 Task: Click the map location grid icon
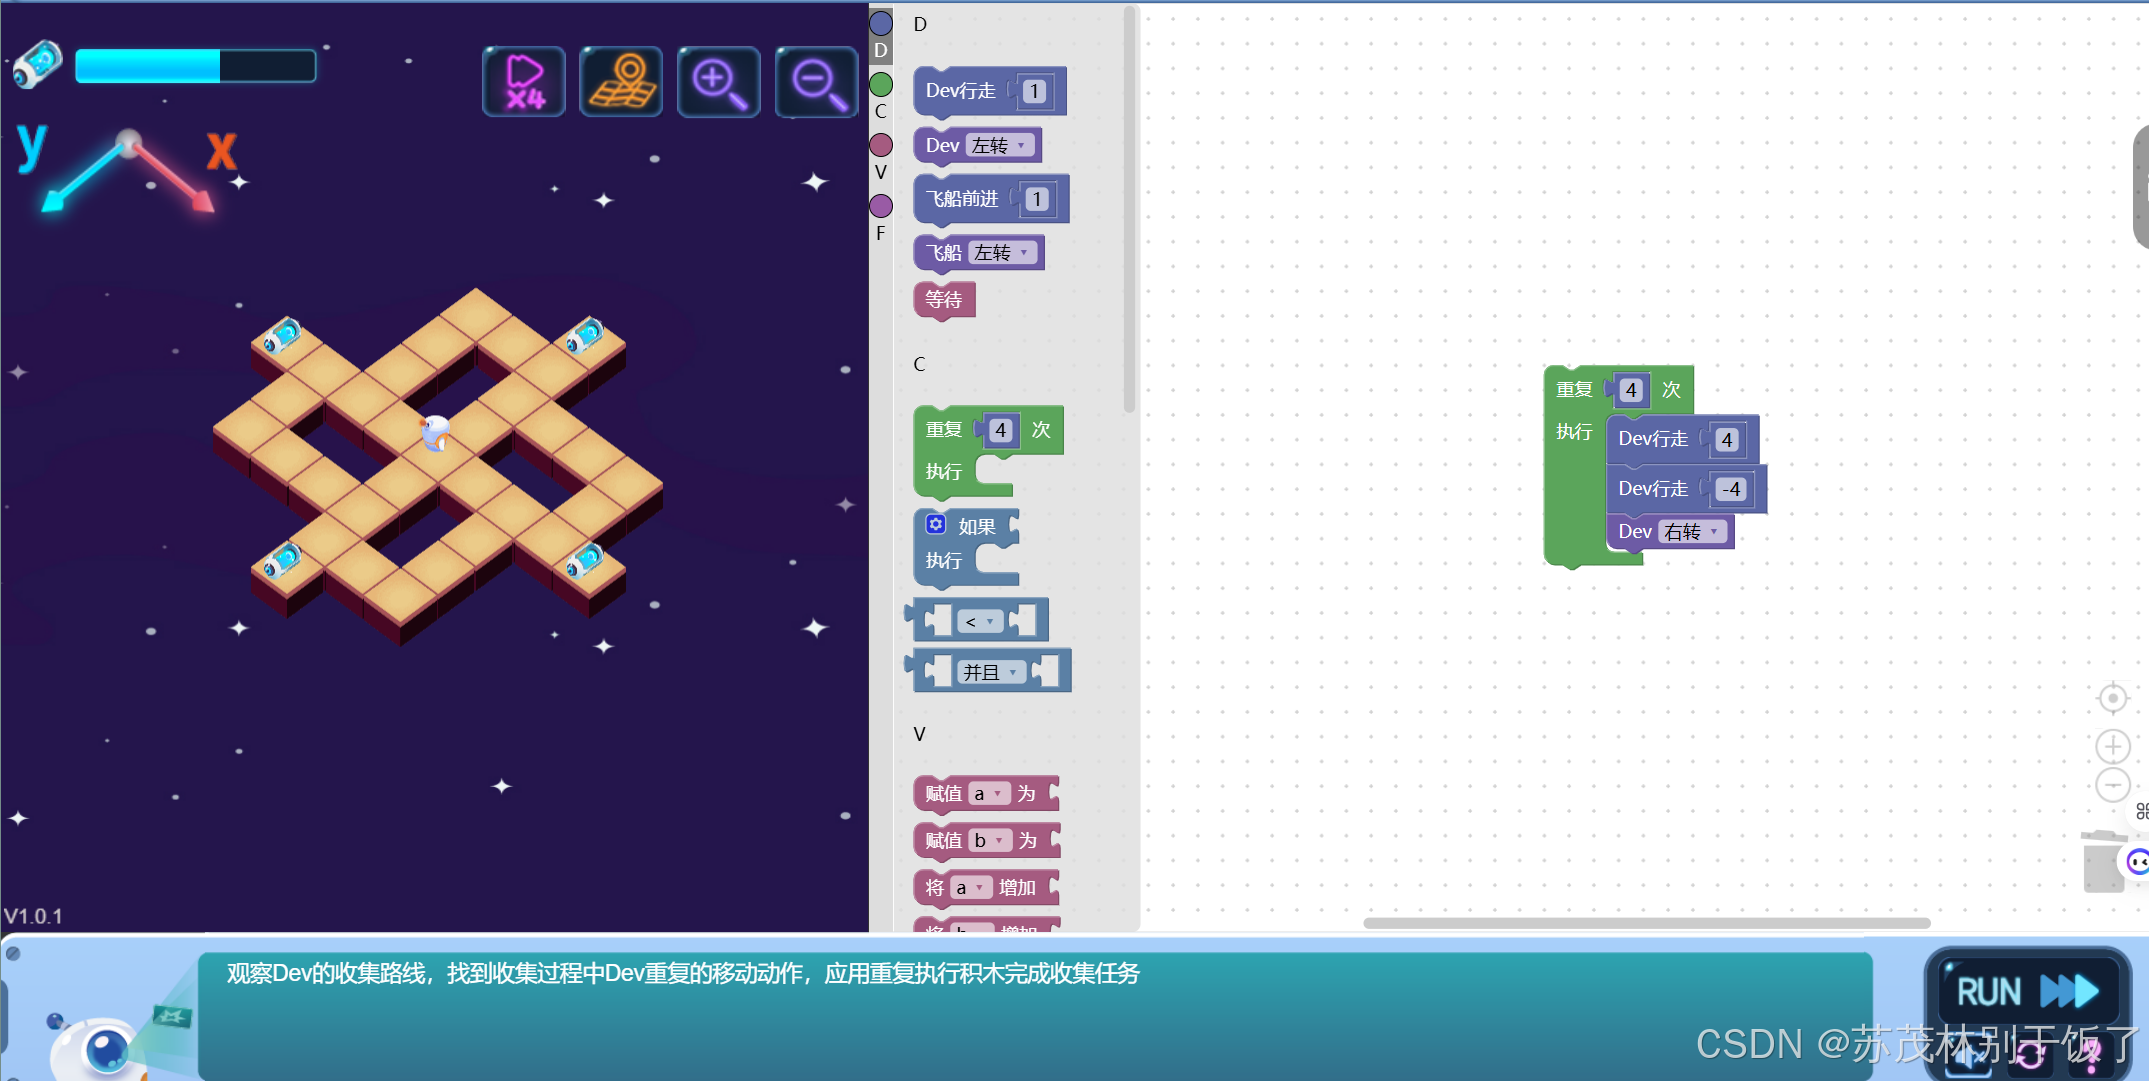pyautogui.click(x=621, y=82)
